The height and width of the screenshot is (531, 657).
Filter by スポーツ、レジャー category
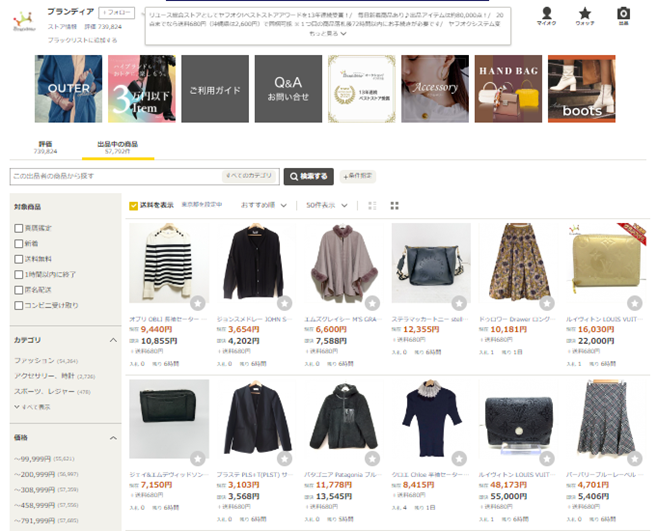tap(52, 391)
